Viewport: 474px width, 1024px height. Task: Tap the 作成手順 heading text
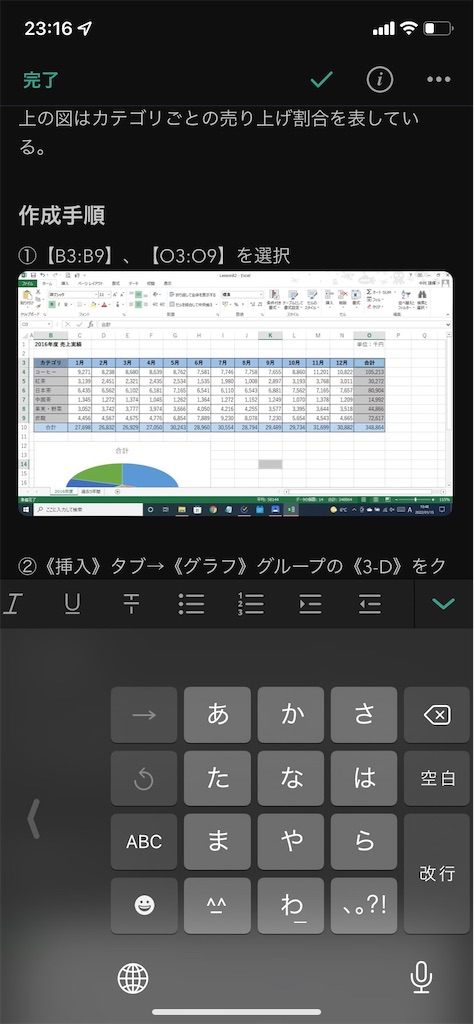tap(62, 215)
